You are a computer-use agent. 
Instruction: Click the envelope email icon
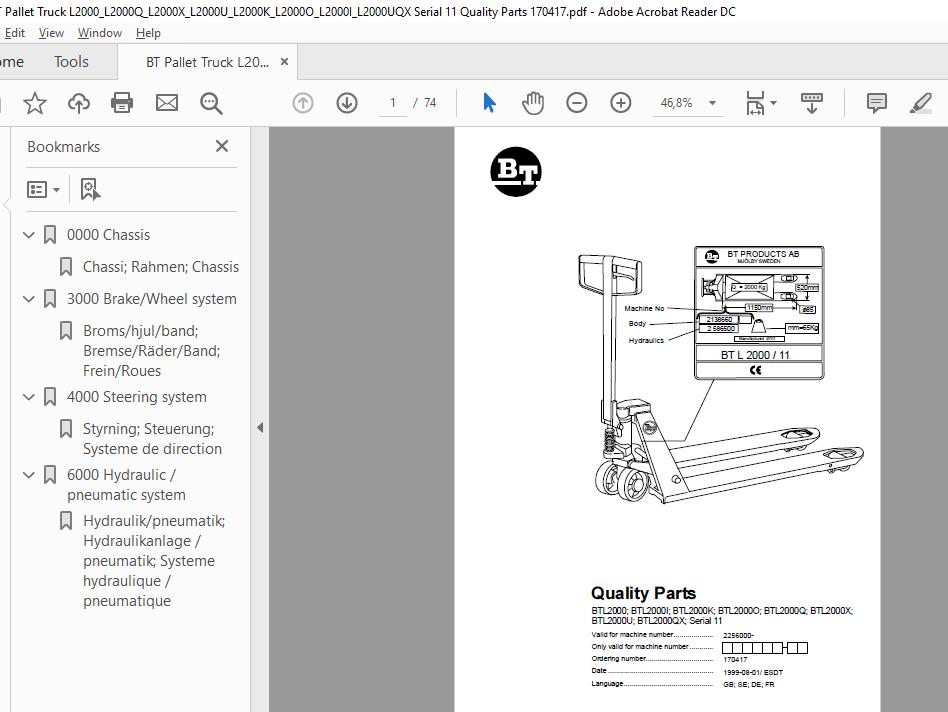tap(167, 103)
